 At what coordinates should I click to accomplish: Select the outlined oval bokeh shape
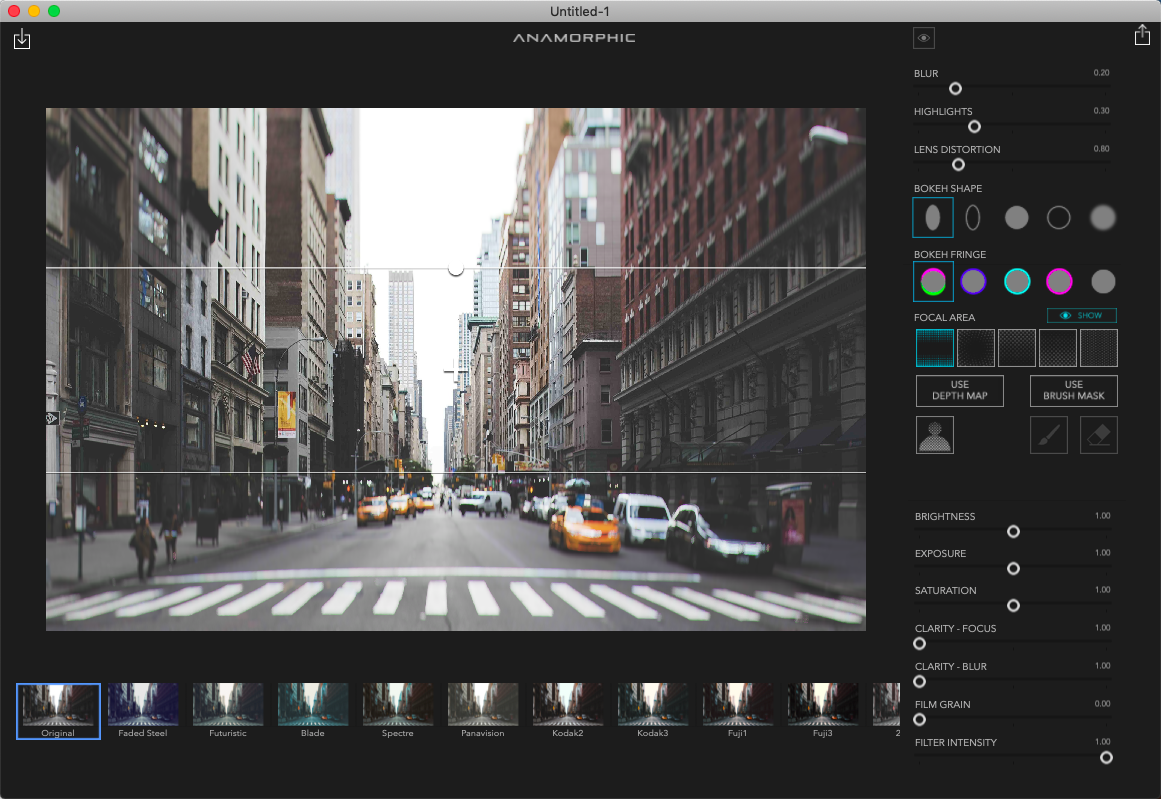click(x=973, y=217)
